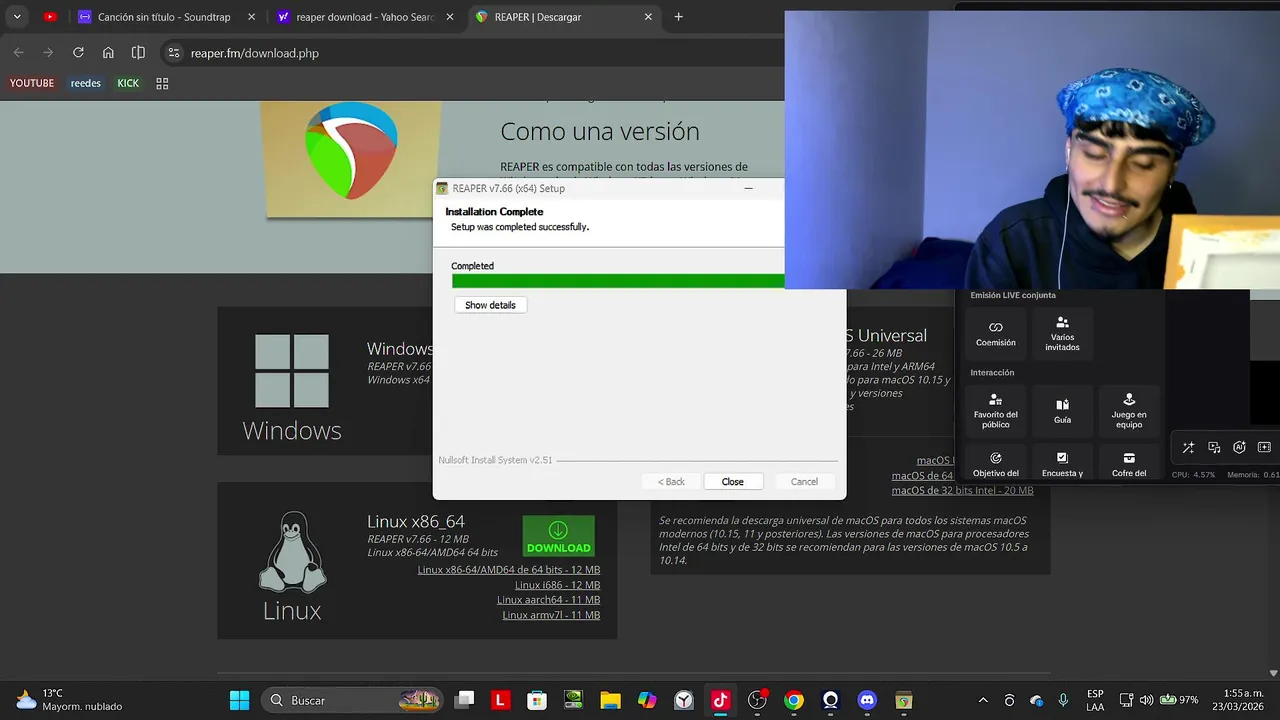Screen dimensions: 1280x720
Task: Click the installer's green progress bar
Action: coord(618,281)
